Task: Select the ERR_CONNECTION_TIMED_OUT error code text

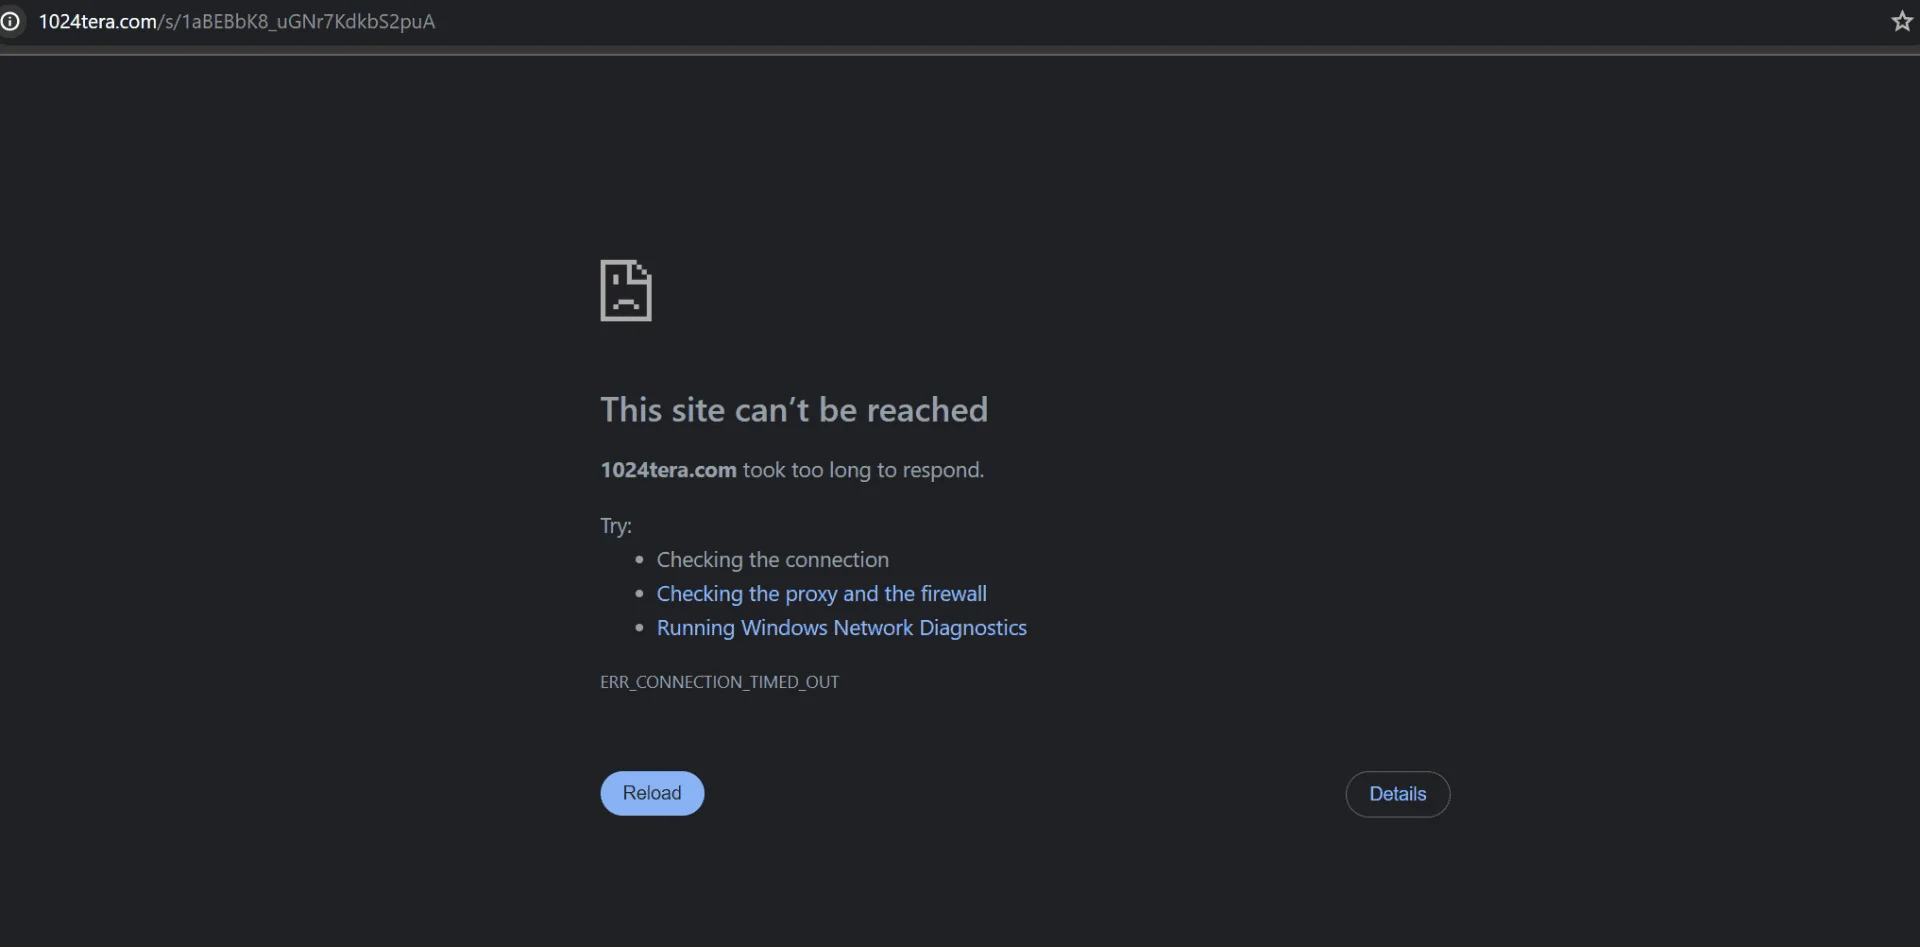Action: point(719,682)
